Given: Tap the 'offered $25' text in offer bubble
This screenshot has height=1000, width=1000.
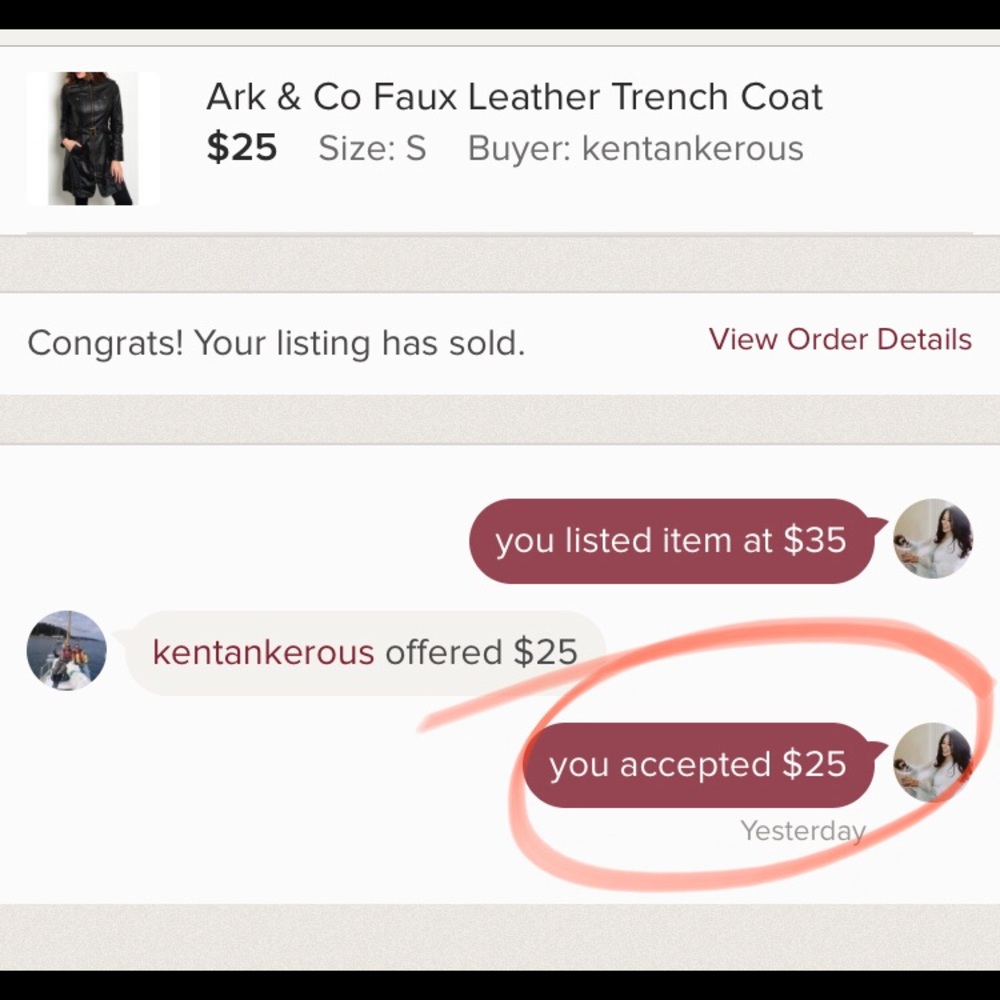Looking at the screenshot, I should tap(481, 653).
